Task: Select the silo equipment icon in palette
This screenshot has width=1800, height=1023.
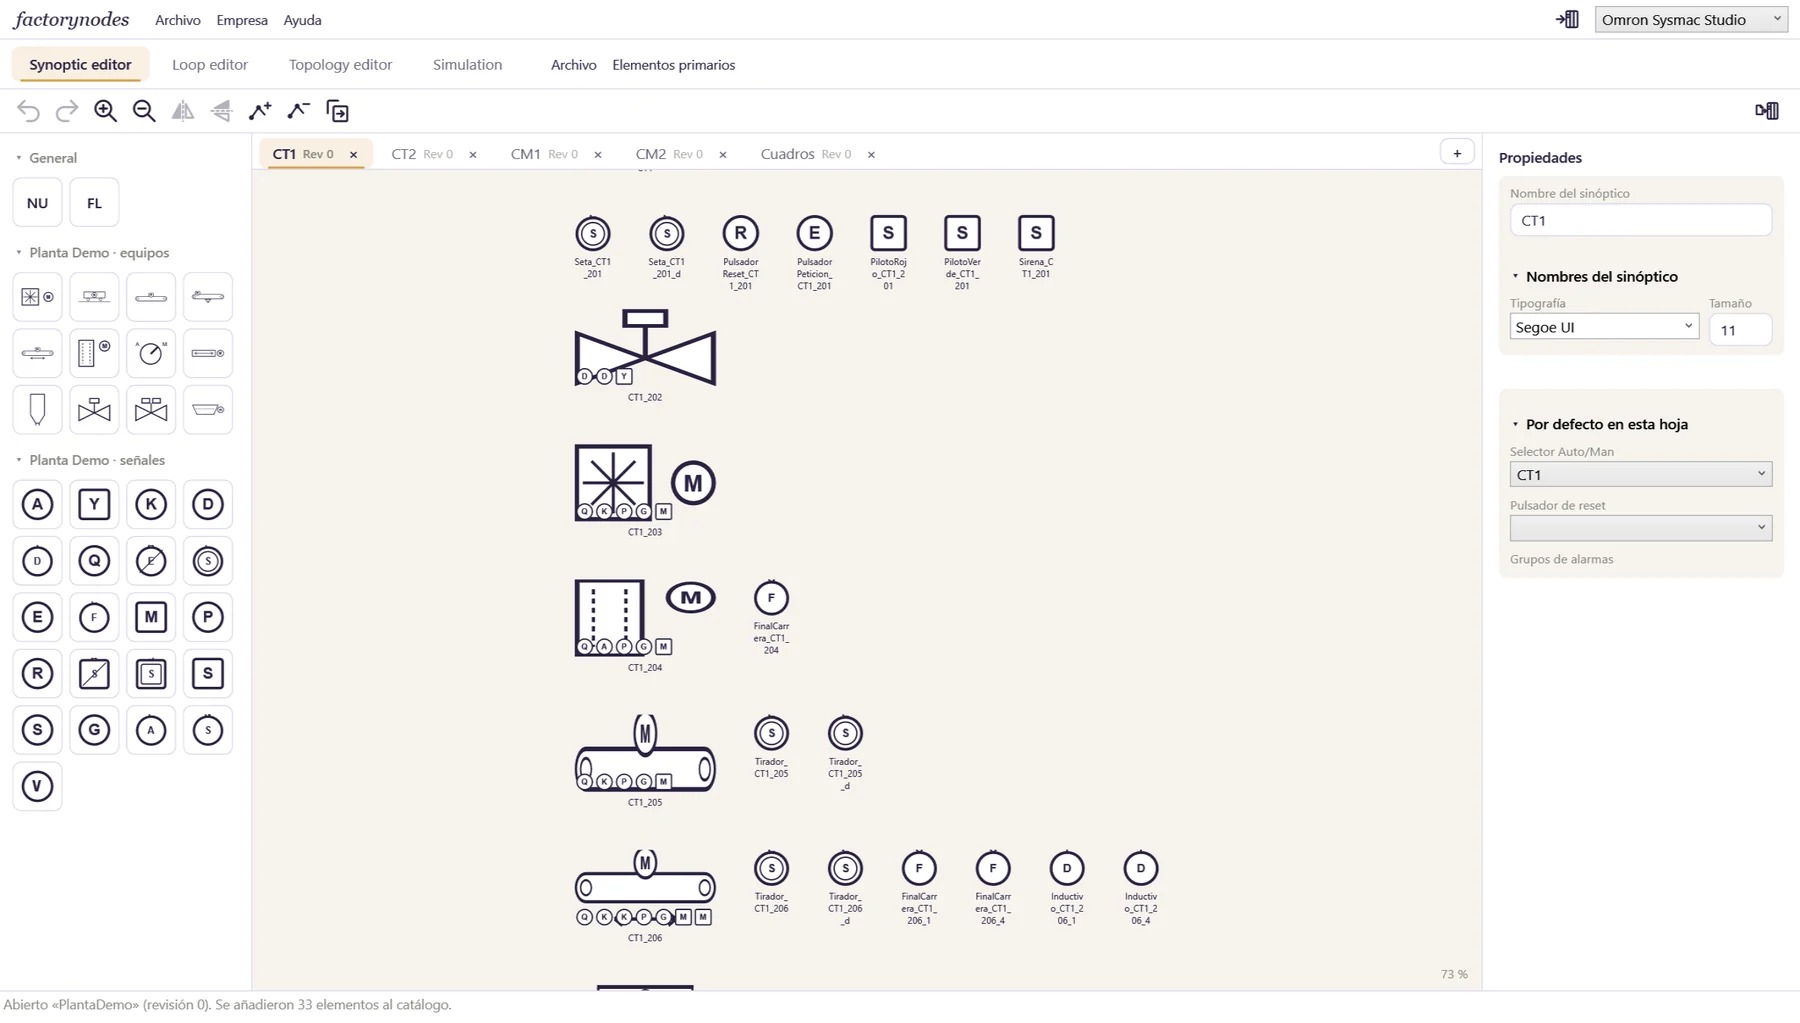Action: pyautogui.click(x=38, y=410)
